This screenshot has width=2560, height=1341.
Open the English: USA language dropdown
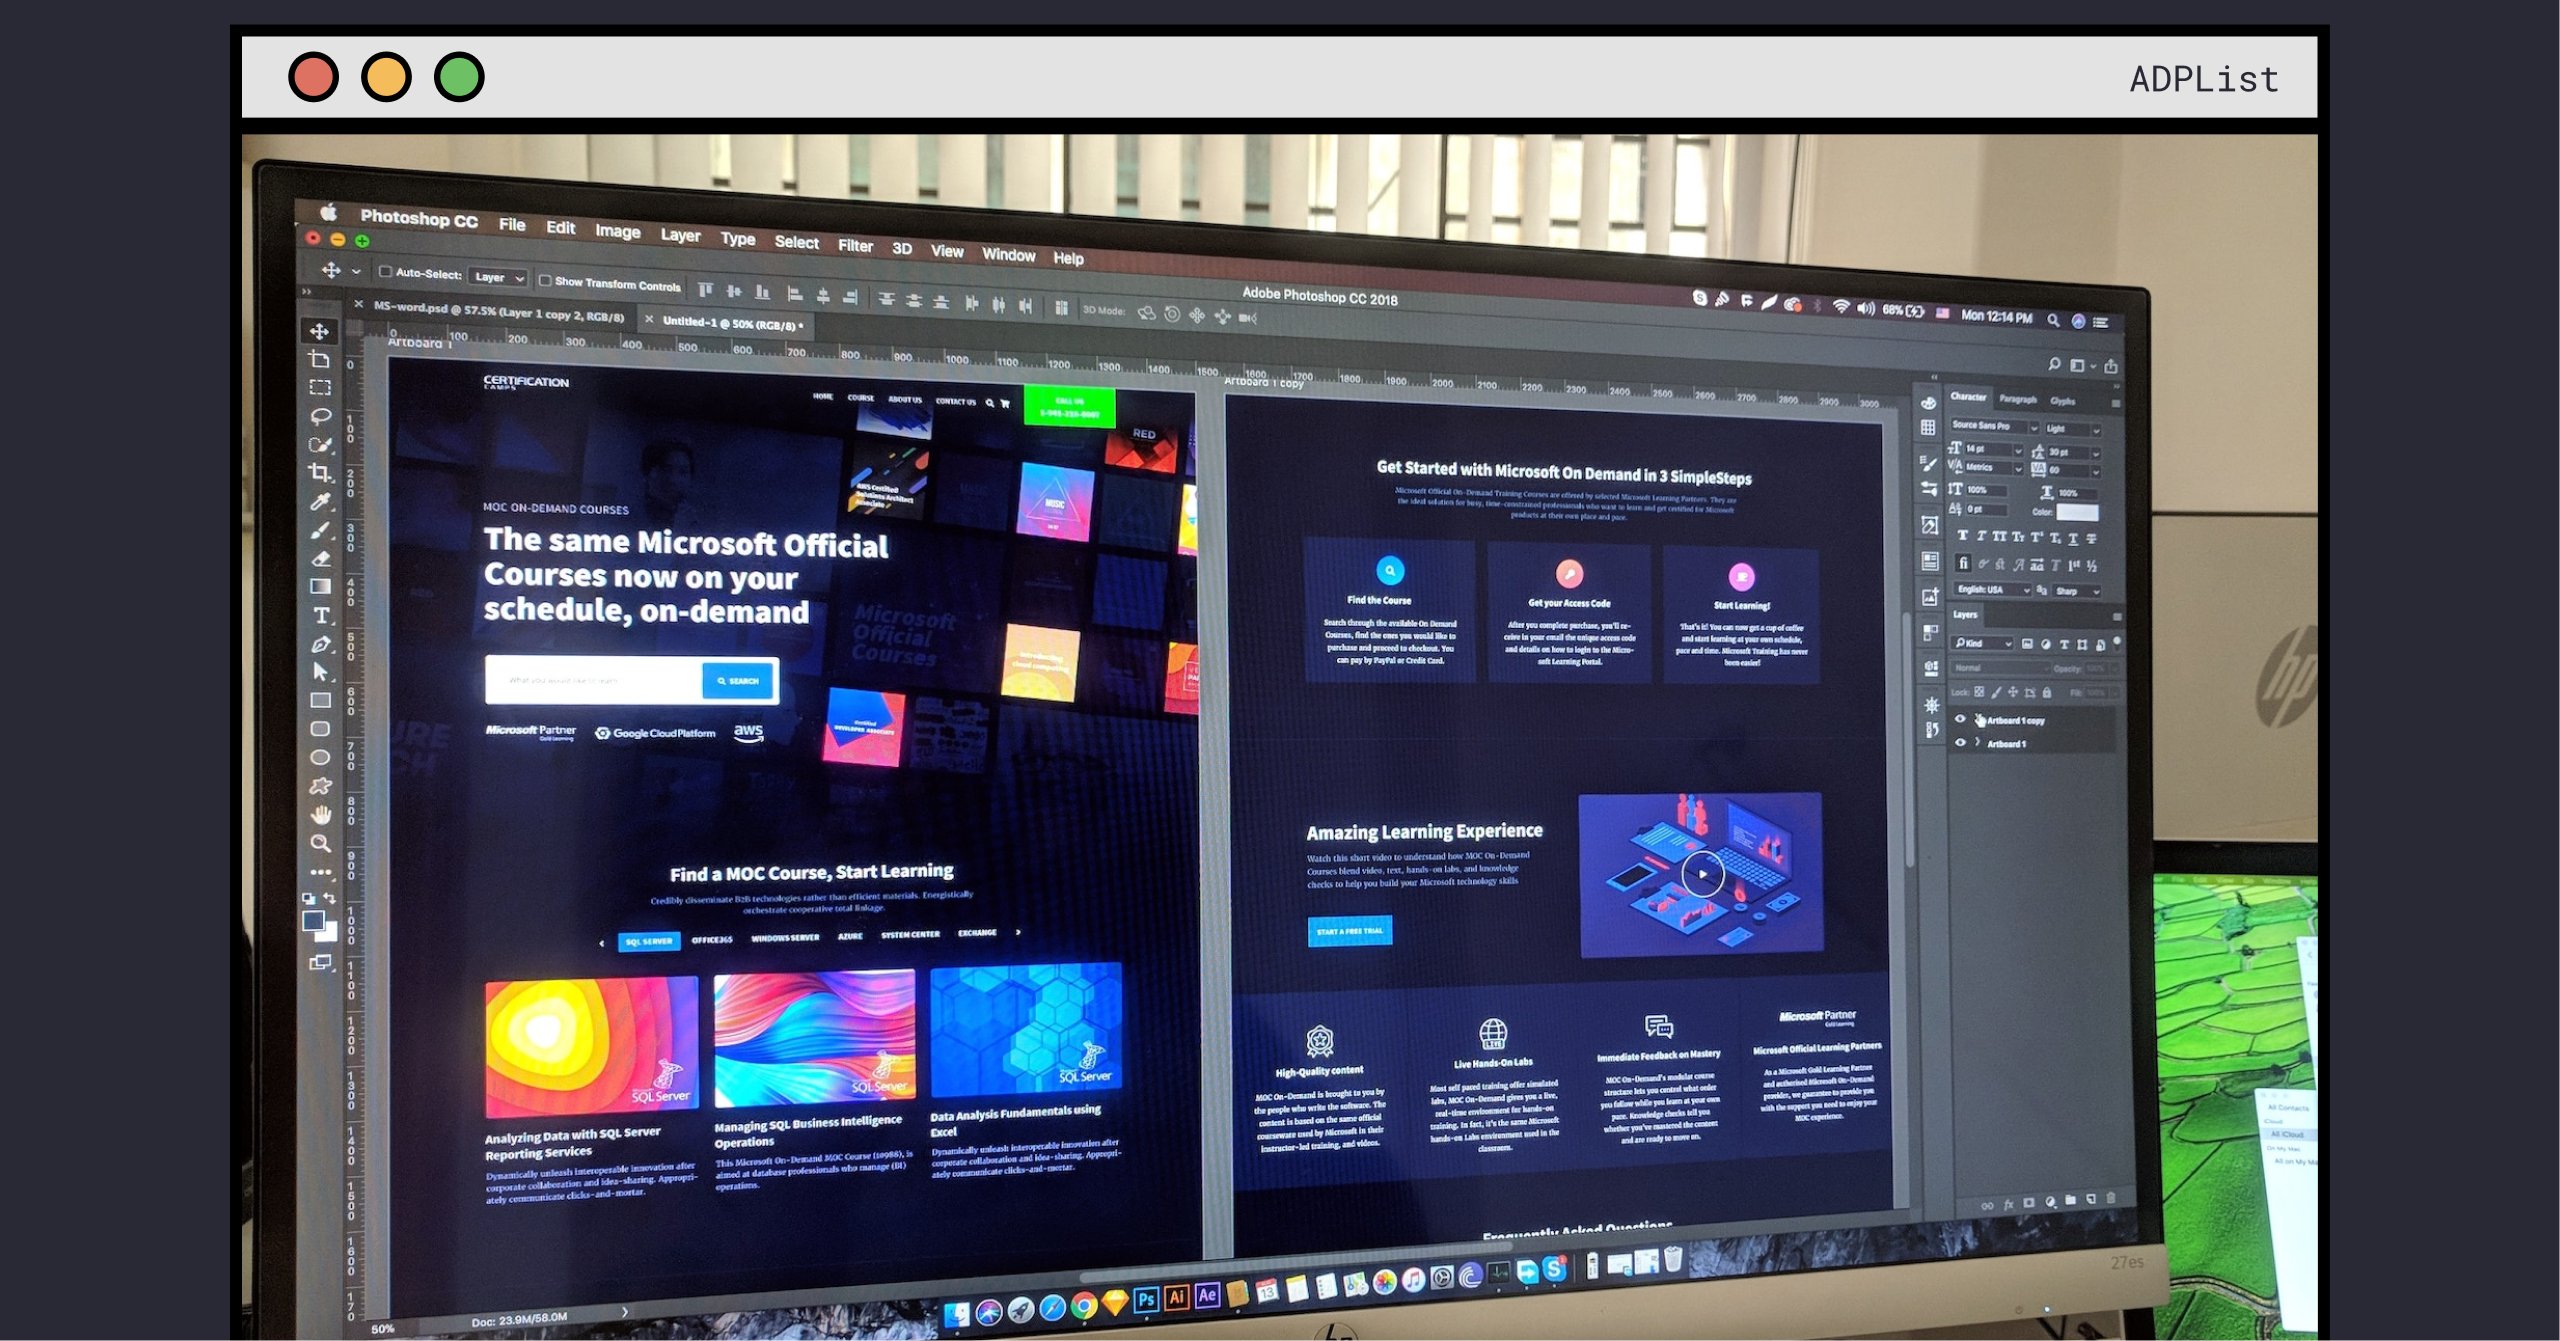1992,589
